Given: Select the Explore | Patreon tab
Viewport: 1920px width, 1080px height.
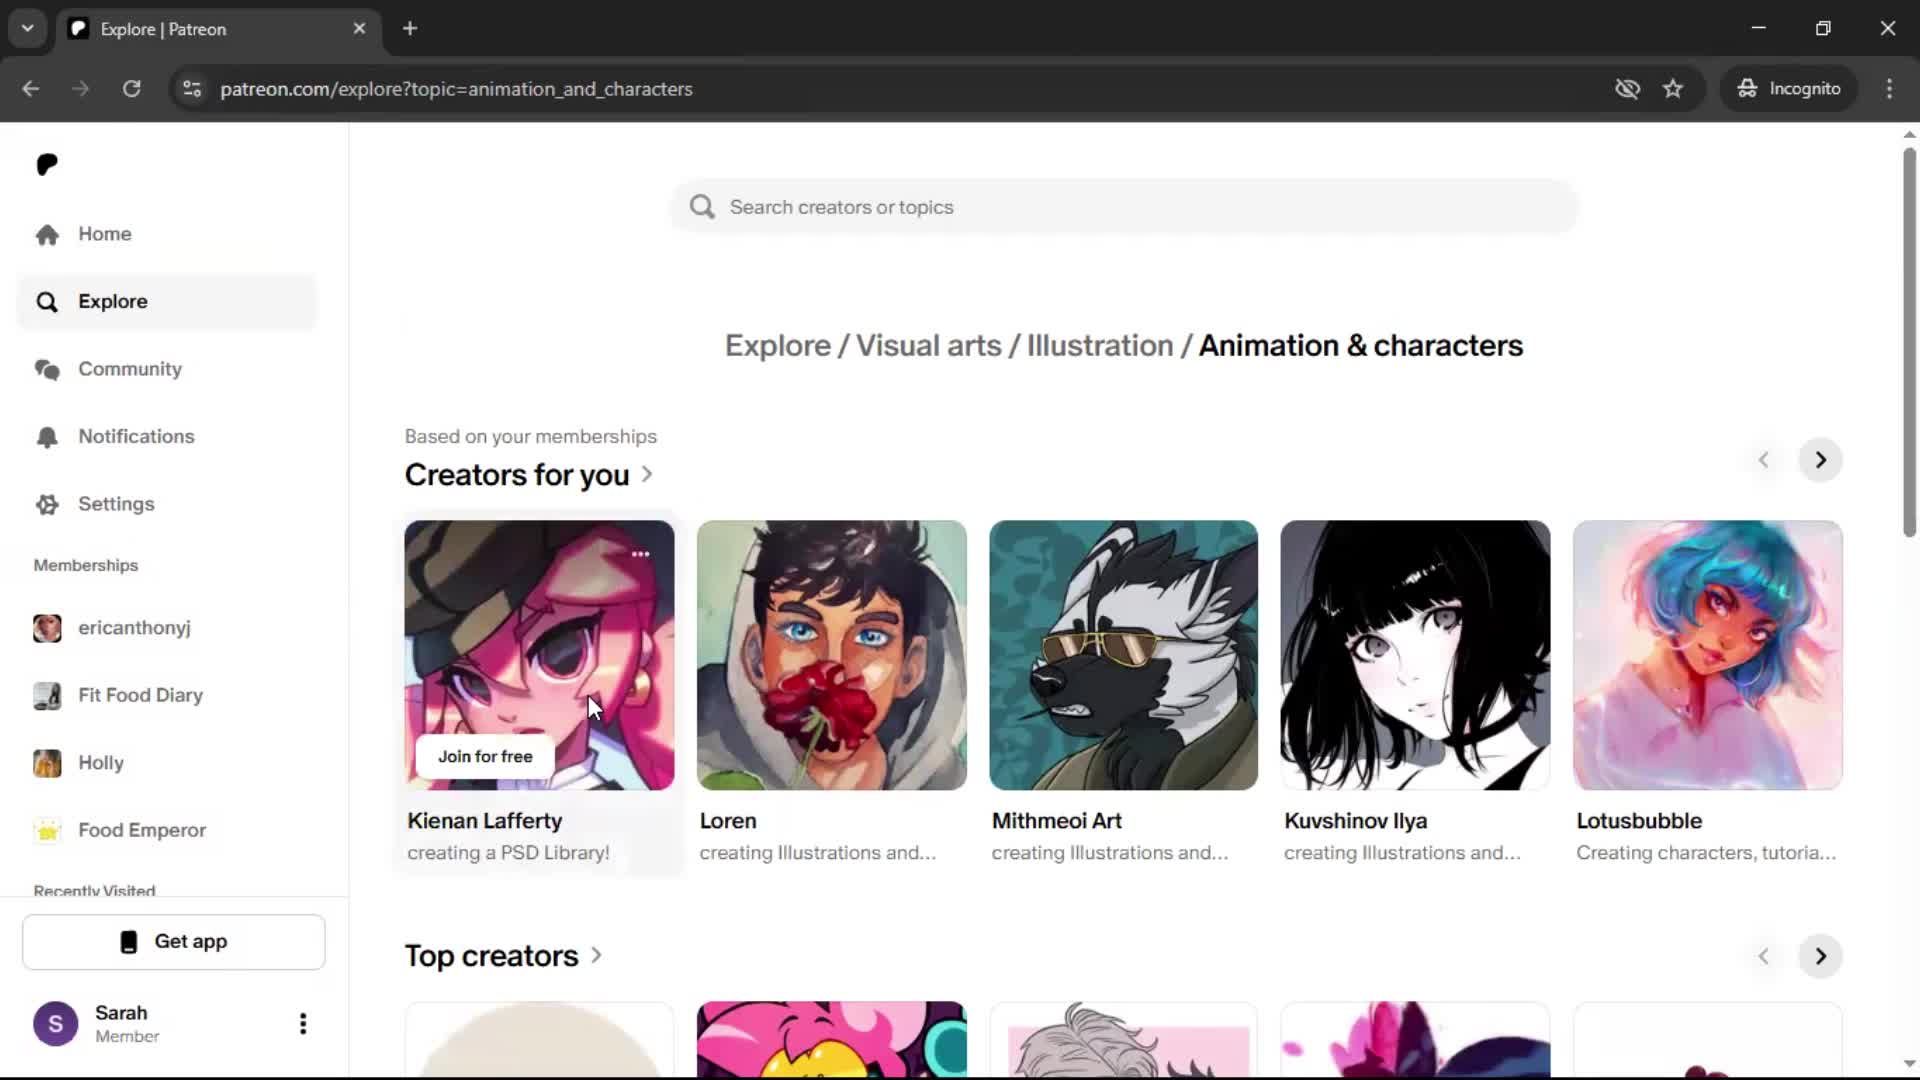Looking at the screenshot, I should point(218,29).
